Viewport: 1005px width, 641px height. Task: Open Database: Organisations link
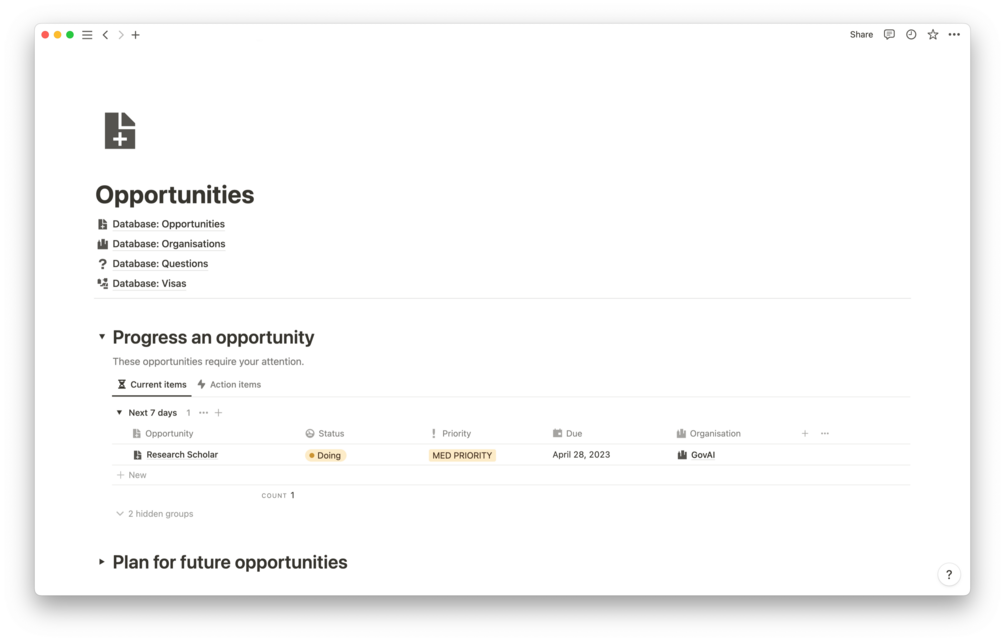click(x=168, y=244)
